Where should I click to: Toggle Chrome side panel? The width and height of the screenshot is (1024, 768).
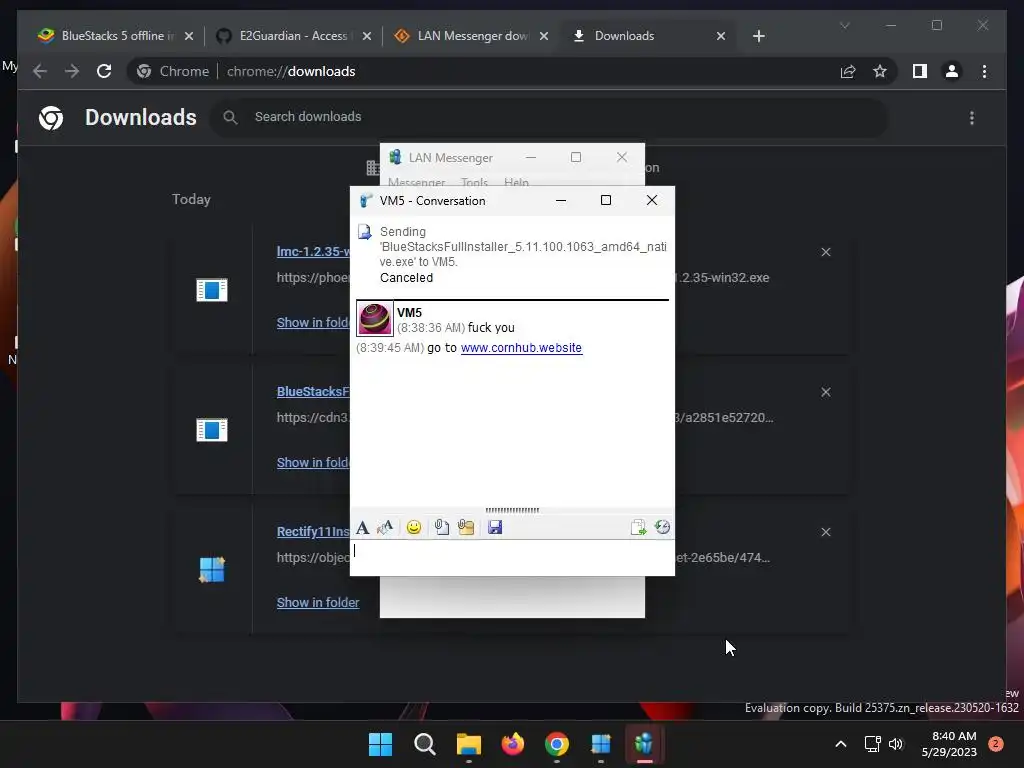click(x=920, y=71)
